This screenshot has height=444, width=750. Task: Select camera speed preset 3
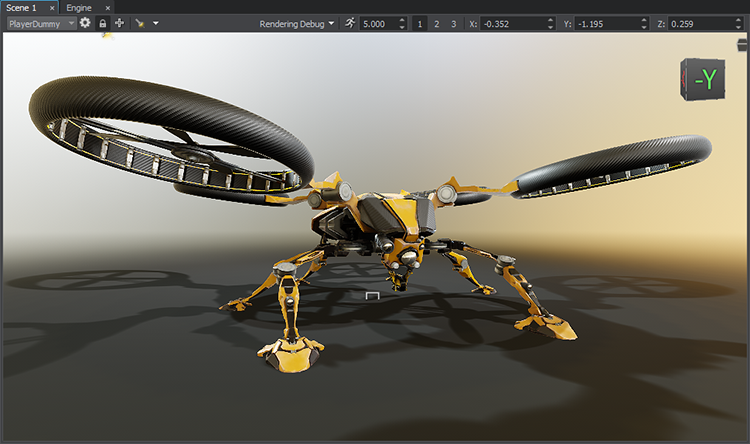[x=452, y=23]
